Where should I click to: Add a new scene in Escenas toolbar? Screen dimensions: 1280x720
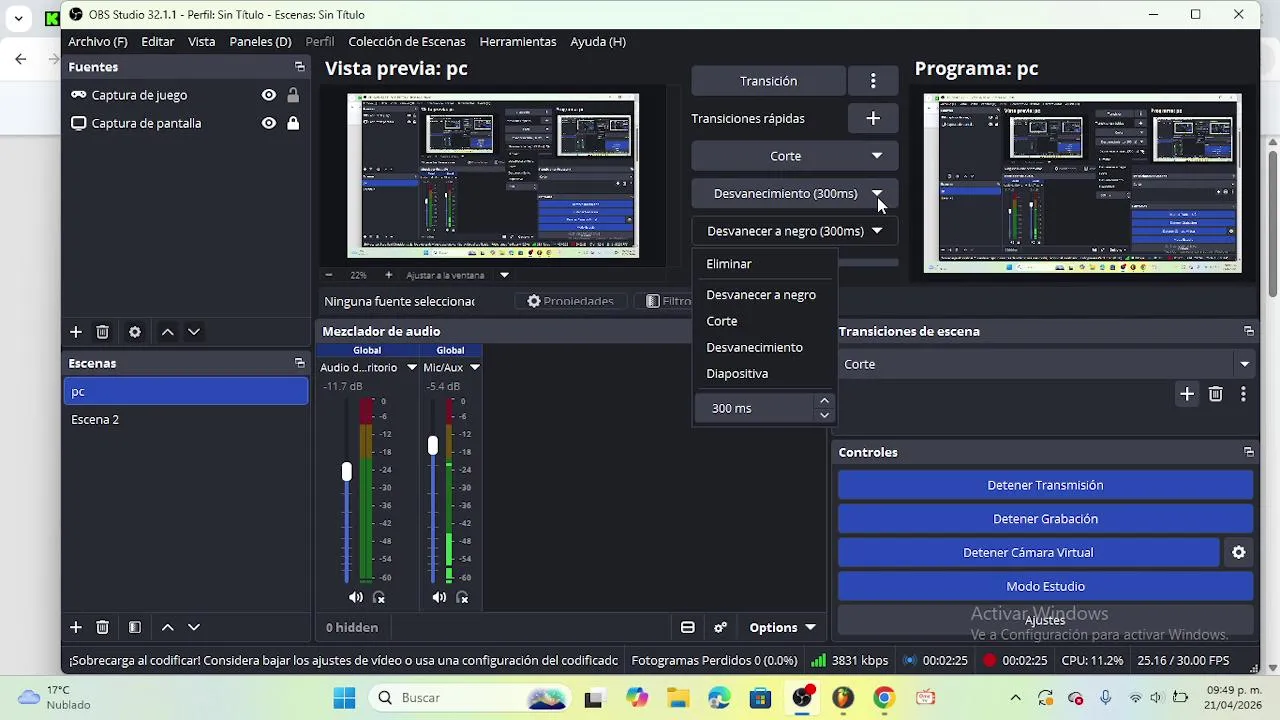point(75,627)
